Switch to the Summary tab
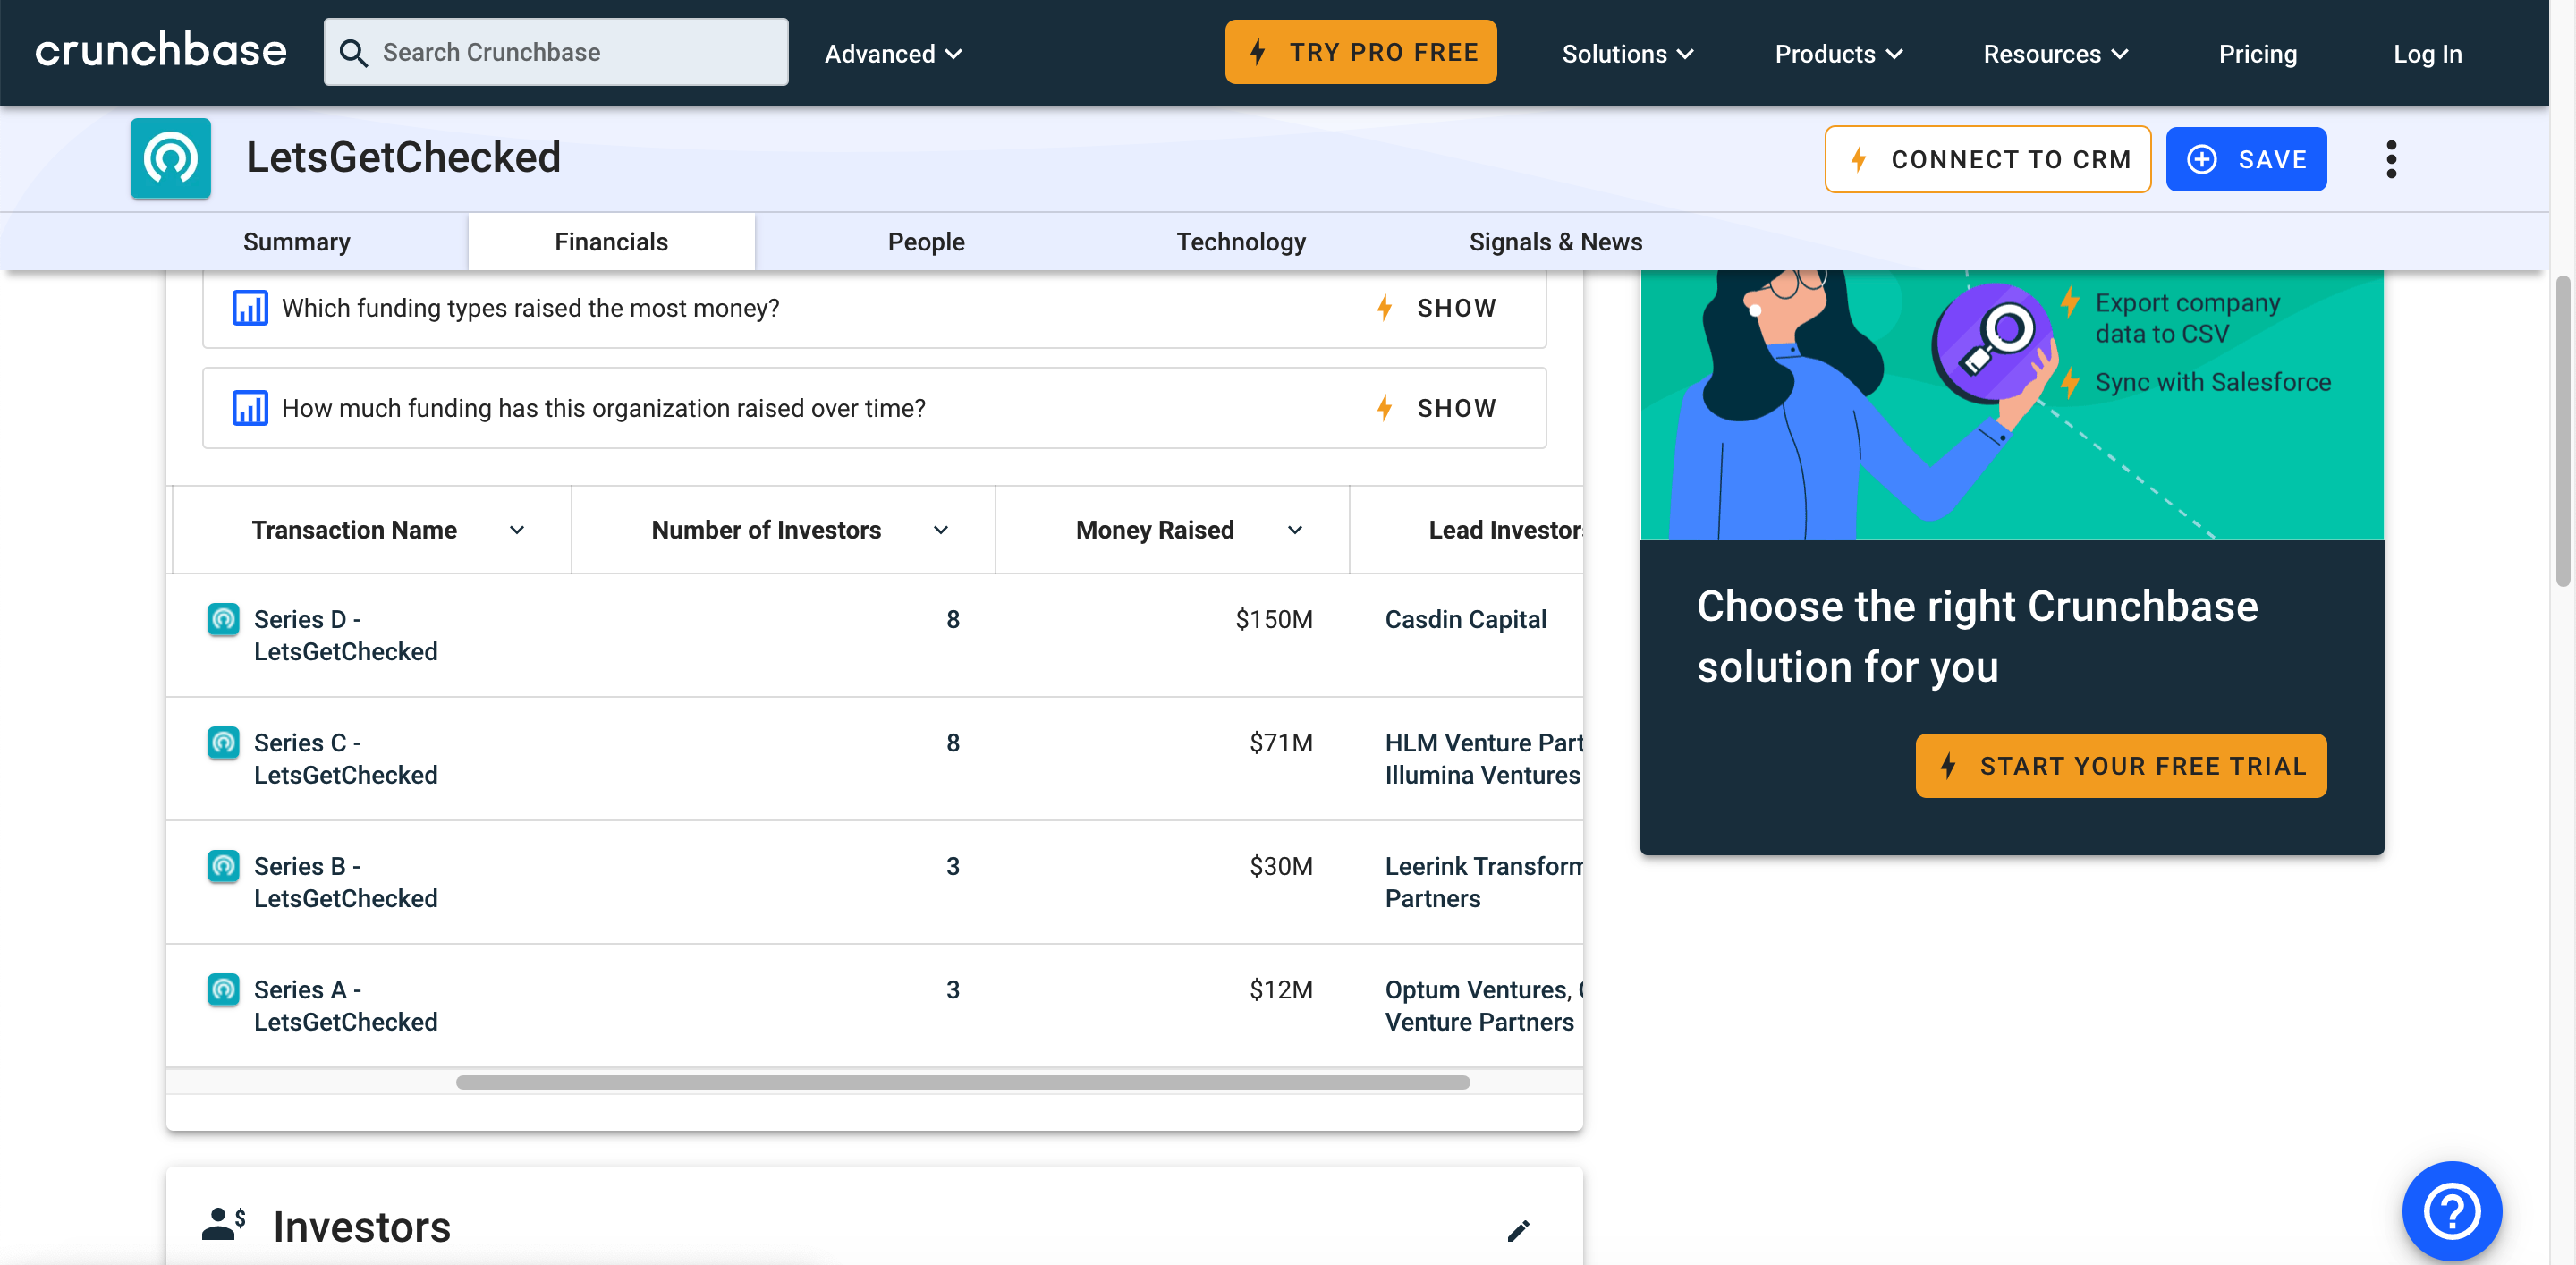The height and width of the screenshot is (1265, 2576). click(297, 242)
